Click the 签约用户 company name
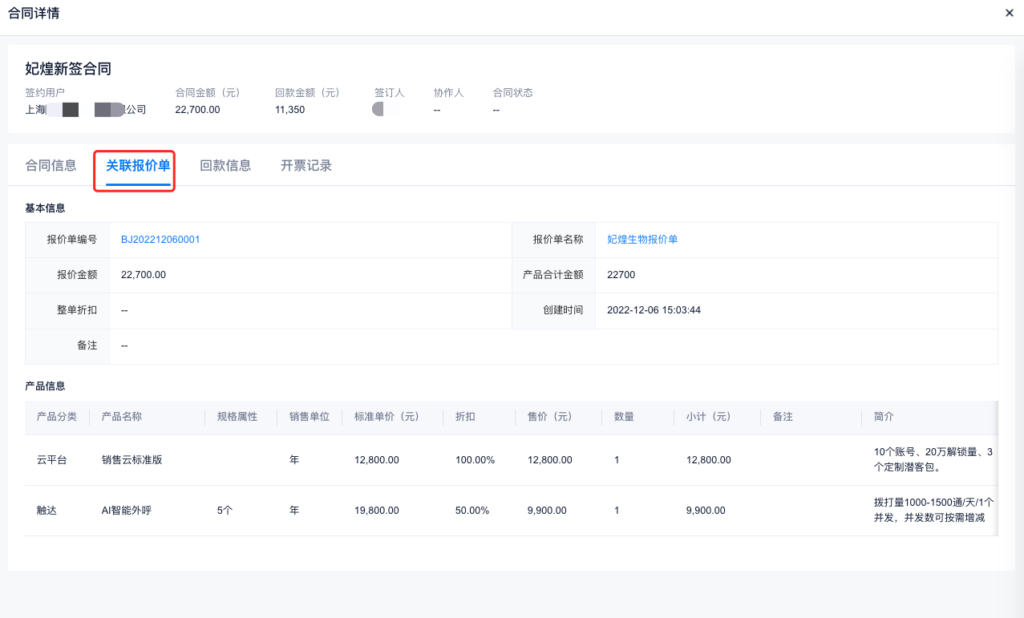The height and width of the screenshot is (618, 1024). pos(85,110)
